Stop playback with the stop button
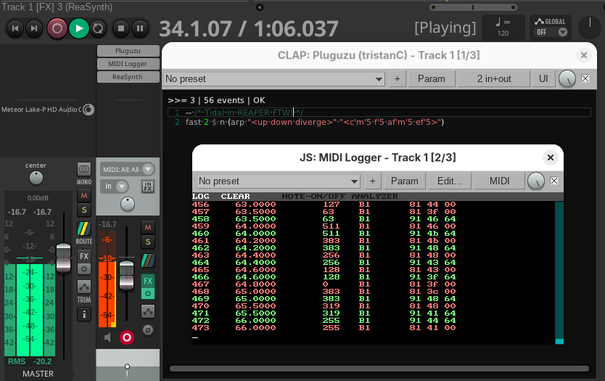Viewport: 605px width, 381px height. tap(121, 29)
